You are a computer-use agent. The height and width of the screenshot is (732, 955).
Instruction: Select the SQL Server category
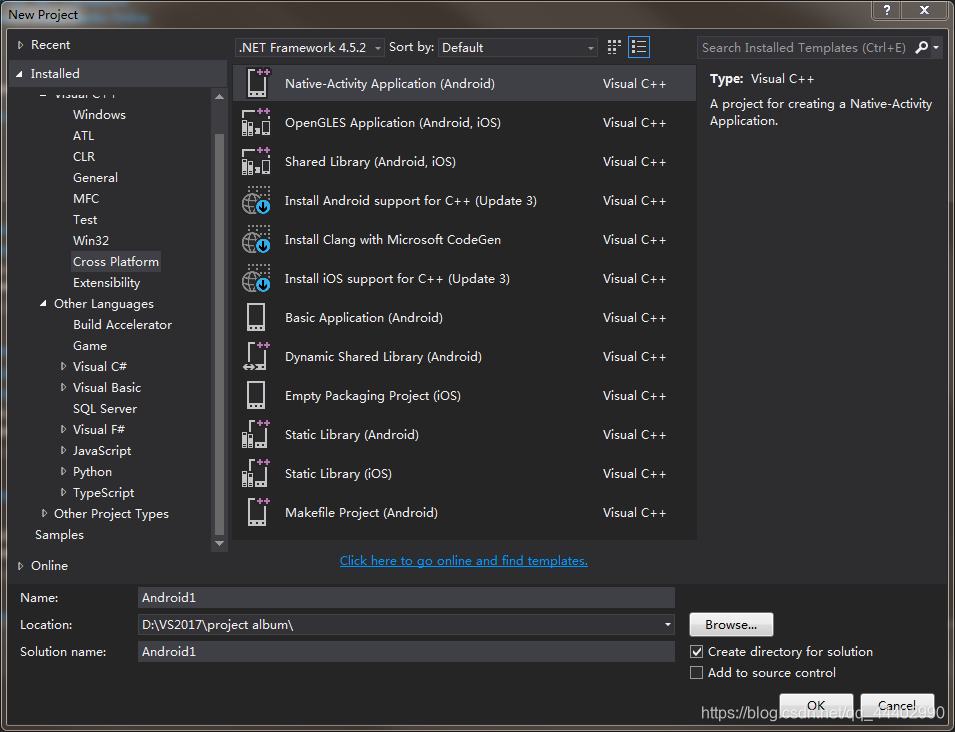pyautogui.click(x=105, y=409)
